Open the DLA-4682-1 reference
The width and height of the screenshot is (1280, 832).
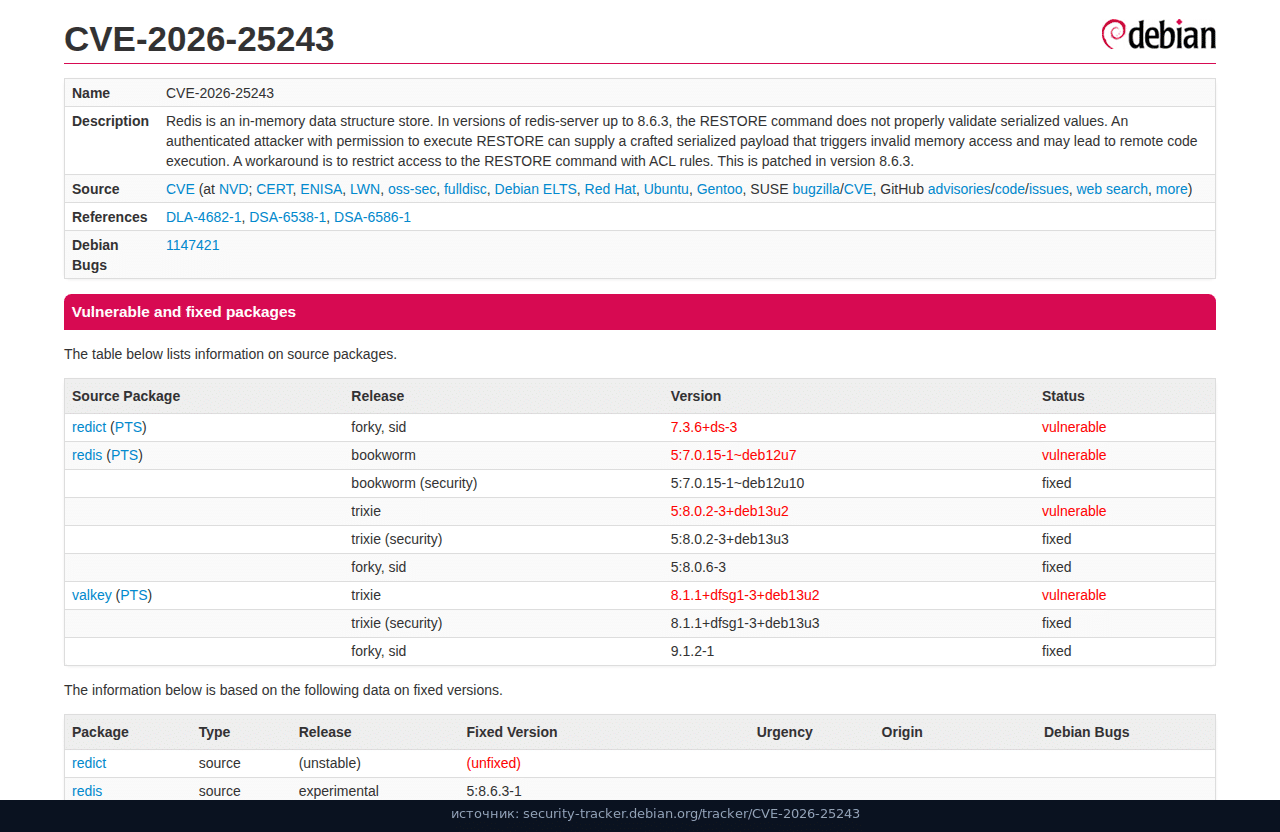tap(204, 217)
